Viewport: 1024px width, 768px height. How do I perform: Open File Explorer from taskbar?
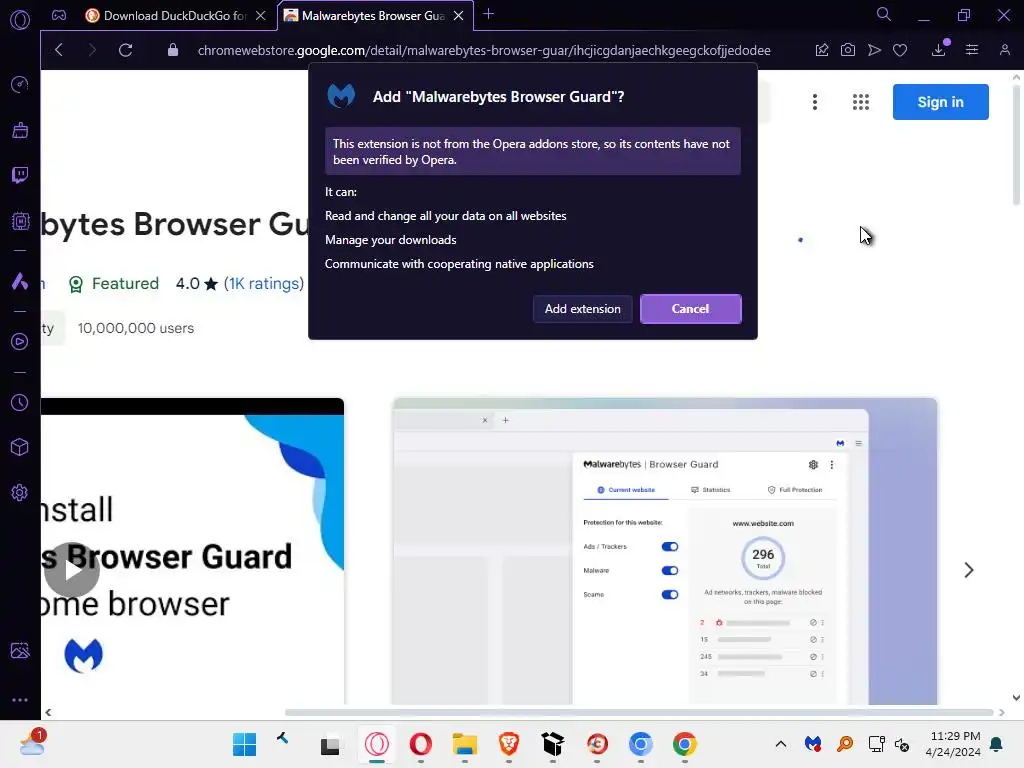(x=465, y=744)
